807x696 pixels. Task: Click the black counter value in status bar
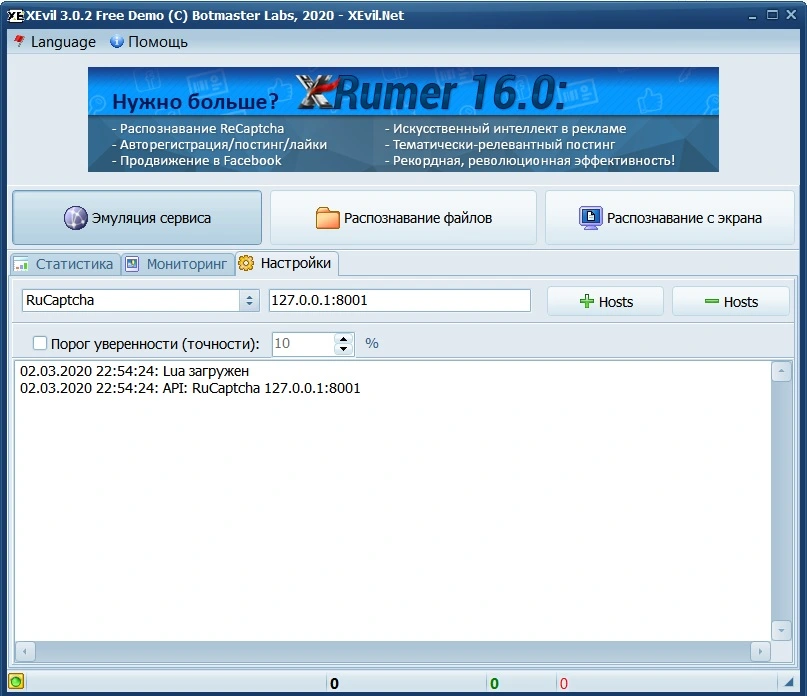click(x=334, y=684)
